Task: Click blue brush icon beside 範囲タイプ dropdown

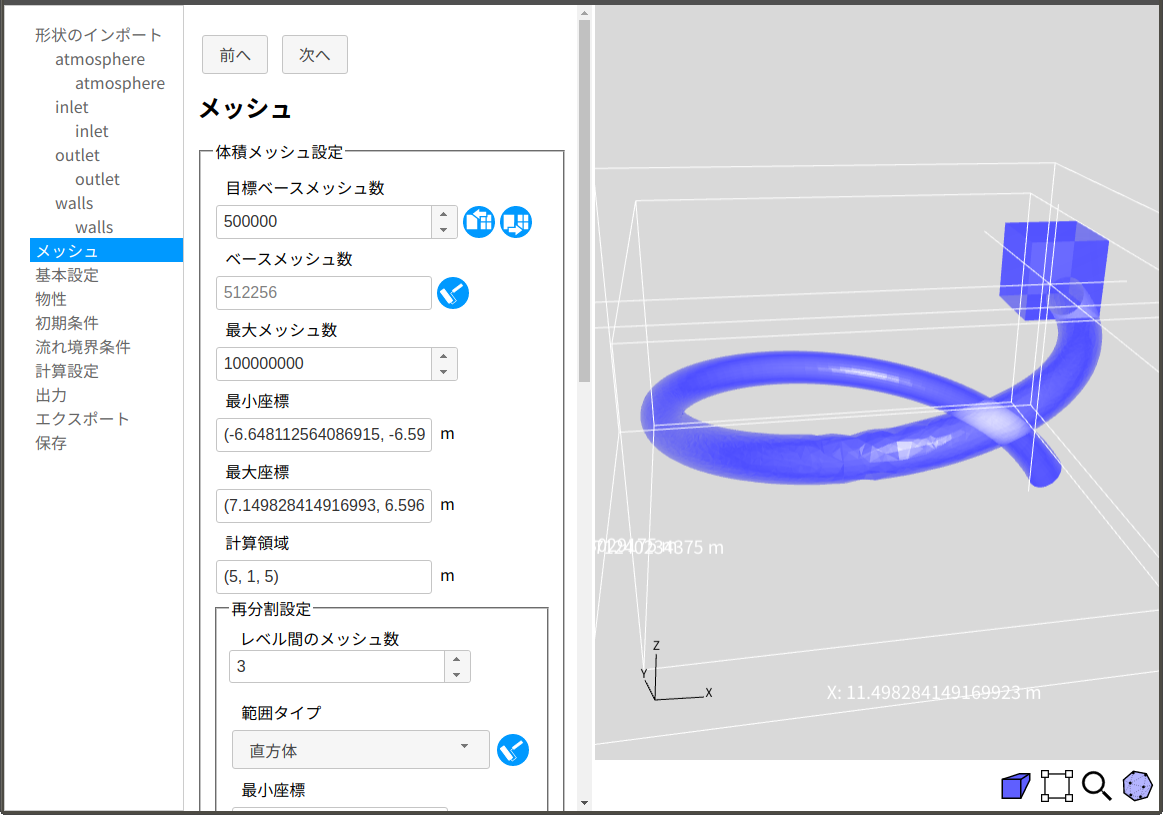Action: 513,750
